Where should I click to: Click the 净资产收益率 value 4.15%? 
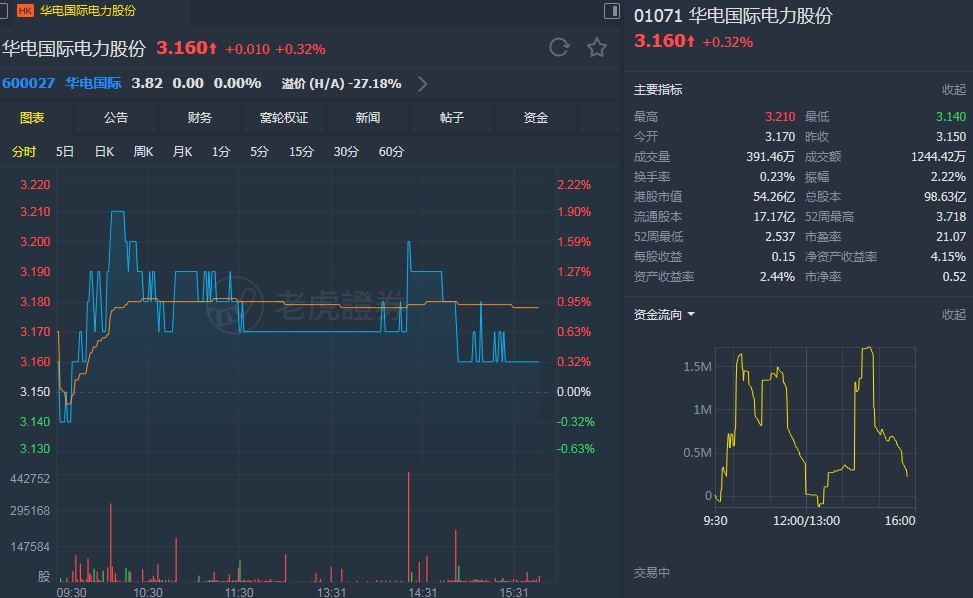click(948, 256)
